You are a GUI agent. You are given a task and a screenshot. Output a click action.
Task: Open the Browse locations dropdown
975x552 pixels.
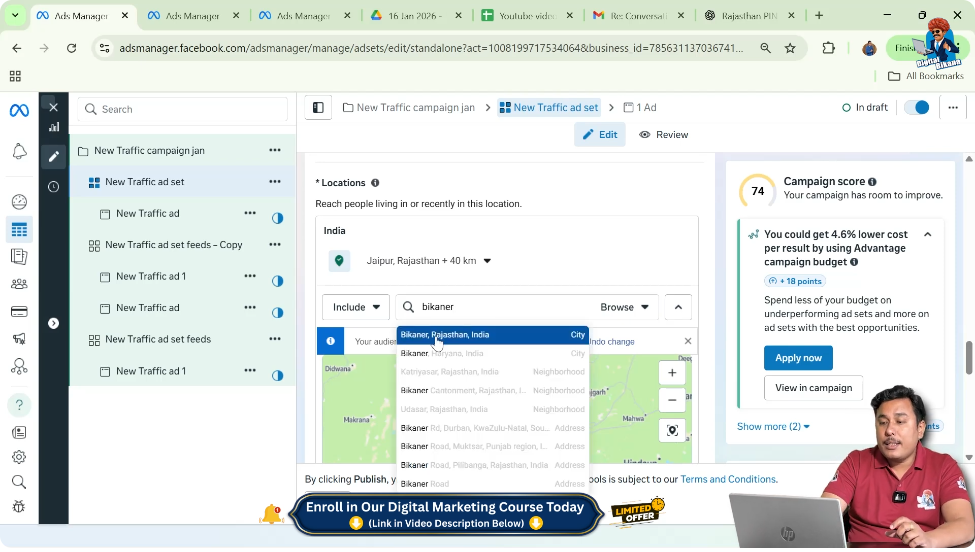(624, 307)
